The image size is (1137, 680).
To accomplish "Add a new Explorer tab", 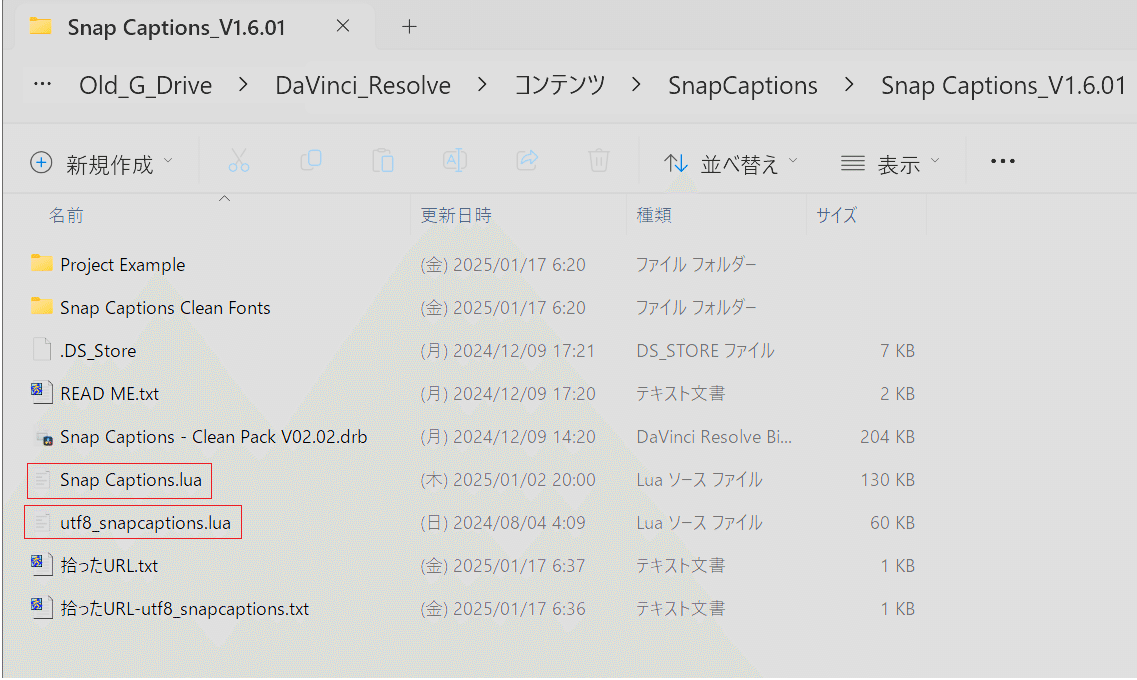I will (x=410, y=27).
